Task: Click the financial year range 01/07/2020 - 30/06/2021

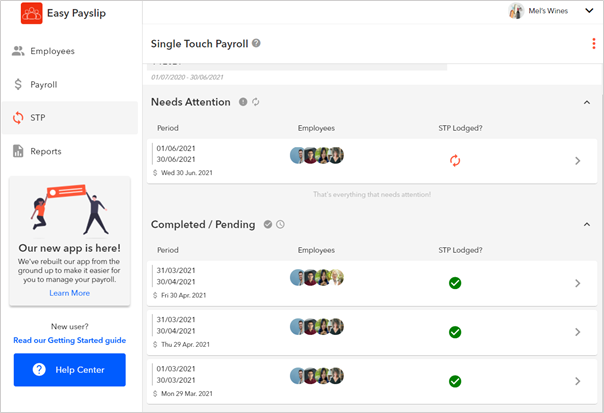Action: (x=187, y=77)
